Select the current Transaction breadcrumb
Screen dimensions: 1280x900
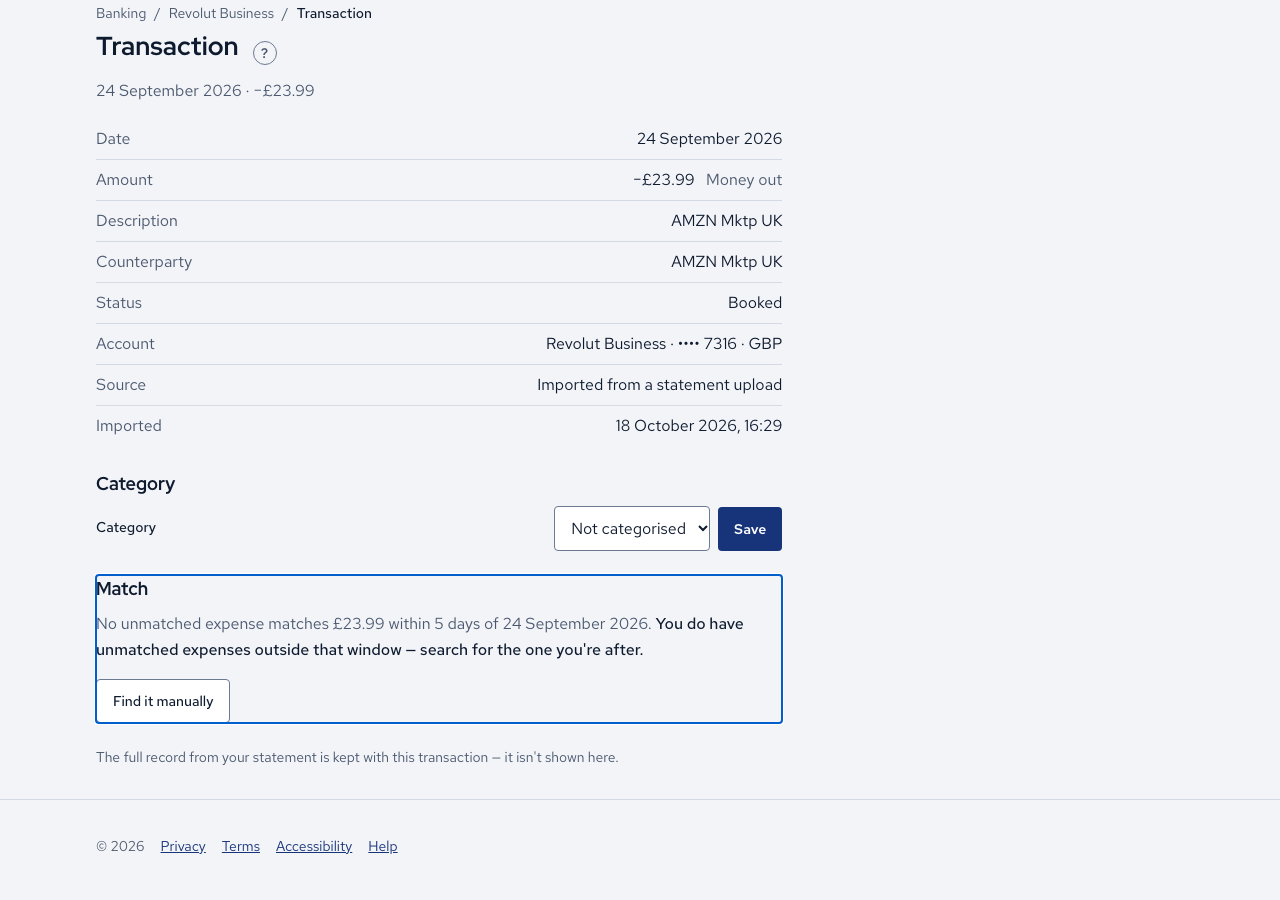334,13
